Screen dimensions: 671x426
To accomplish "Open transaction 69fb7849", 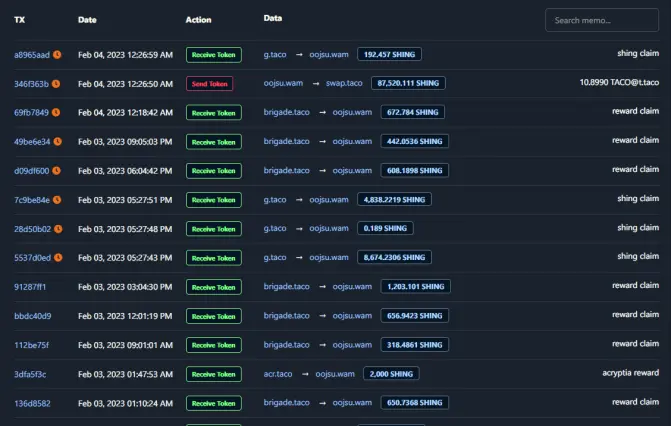I will 31,113.
